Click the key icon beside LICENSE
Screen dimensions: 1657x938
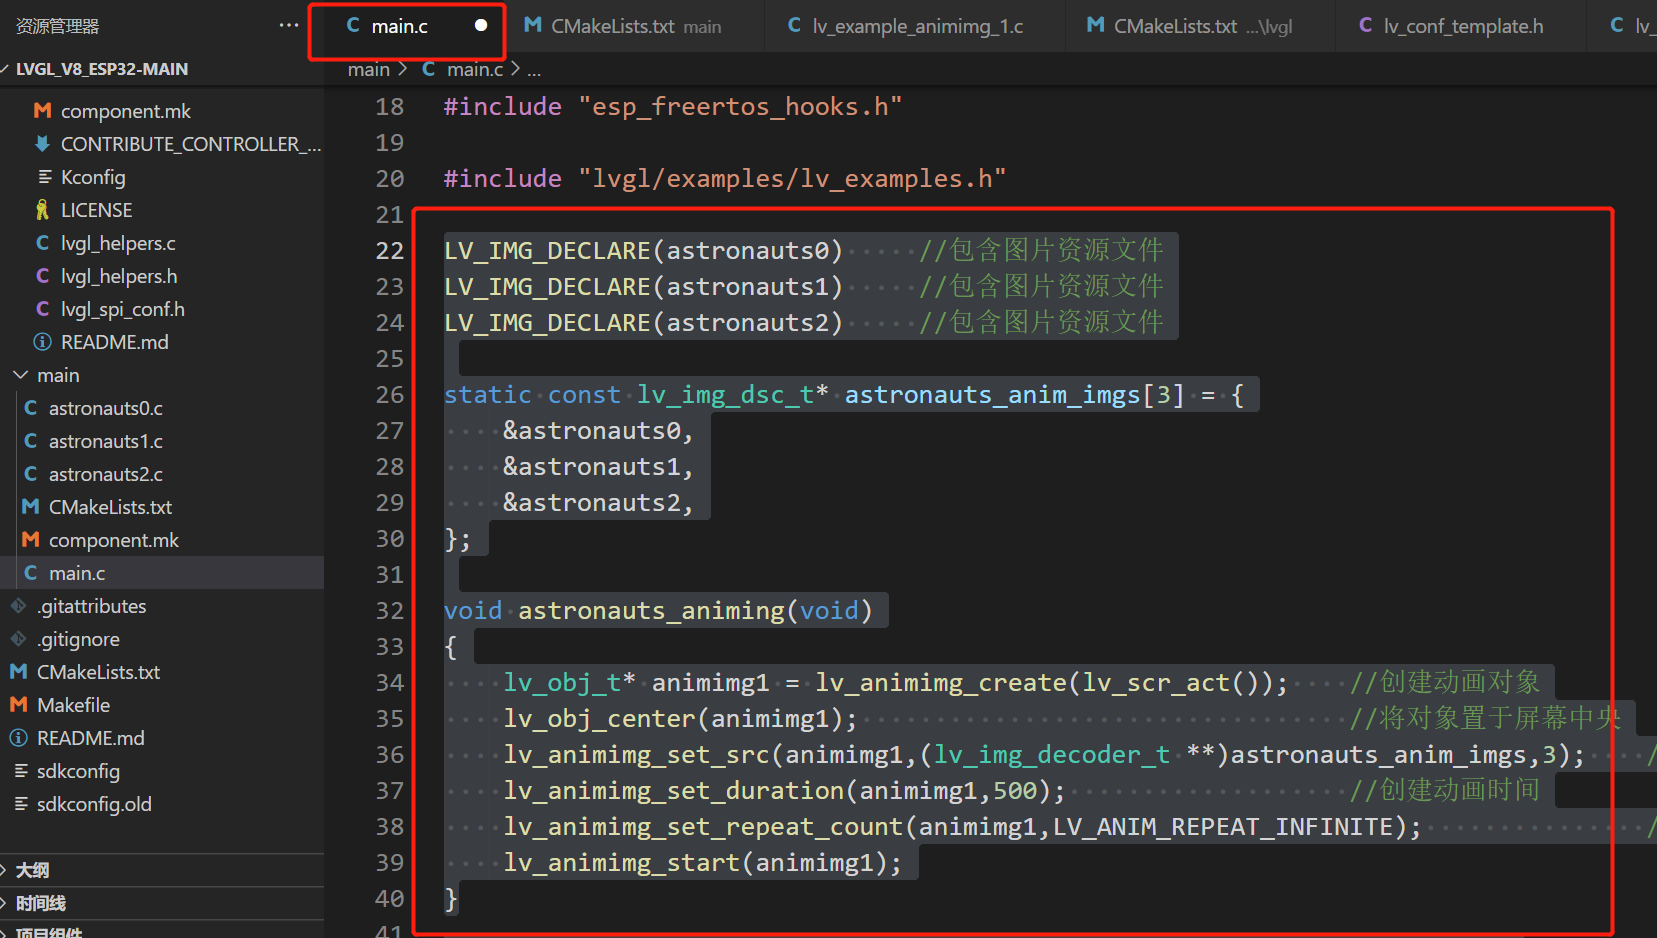coord(41,209)
